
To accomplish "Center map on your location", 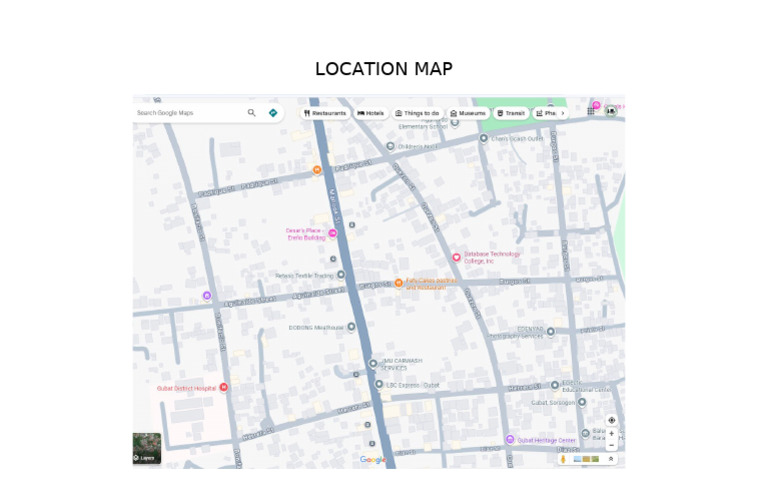I will pos(611,420).
